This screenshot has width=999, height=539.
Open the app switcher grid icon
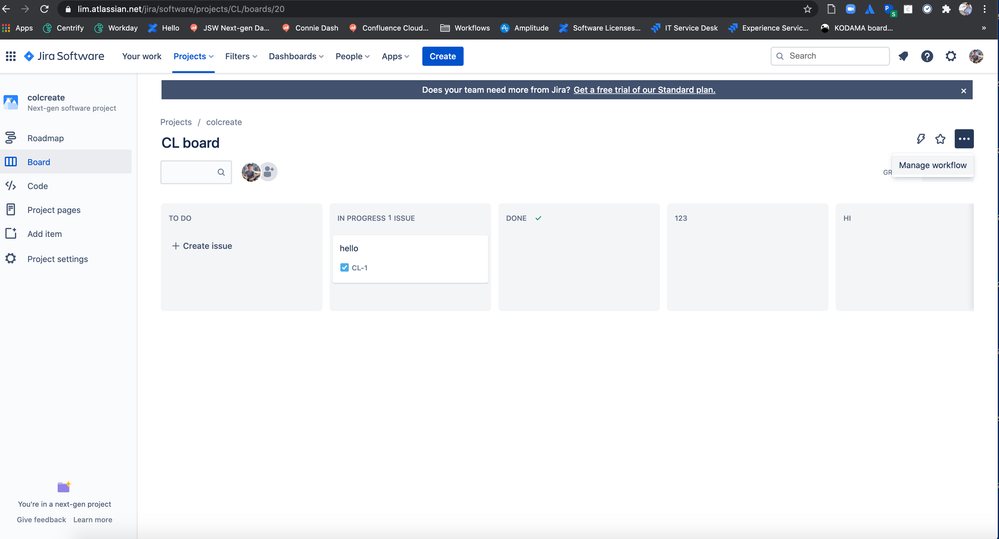(x=11, y=56)
